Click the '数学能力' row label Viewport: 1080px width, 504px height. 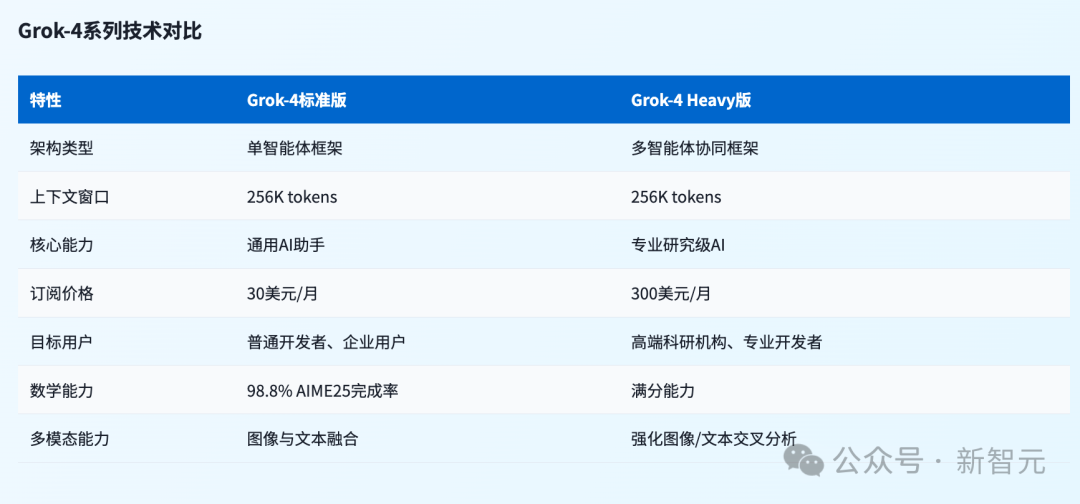[x=61, y=391]
